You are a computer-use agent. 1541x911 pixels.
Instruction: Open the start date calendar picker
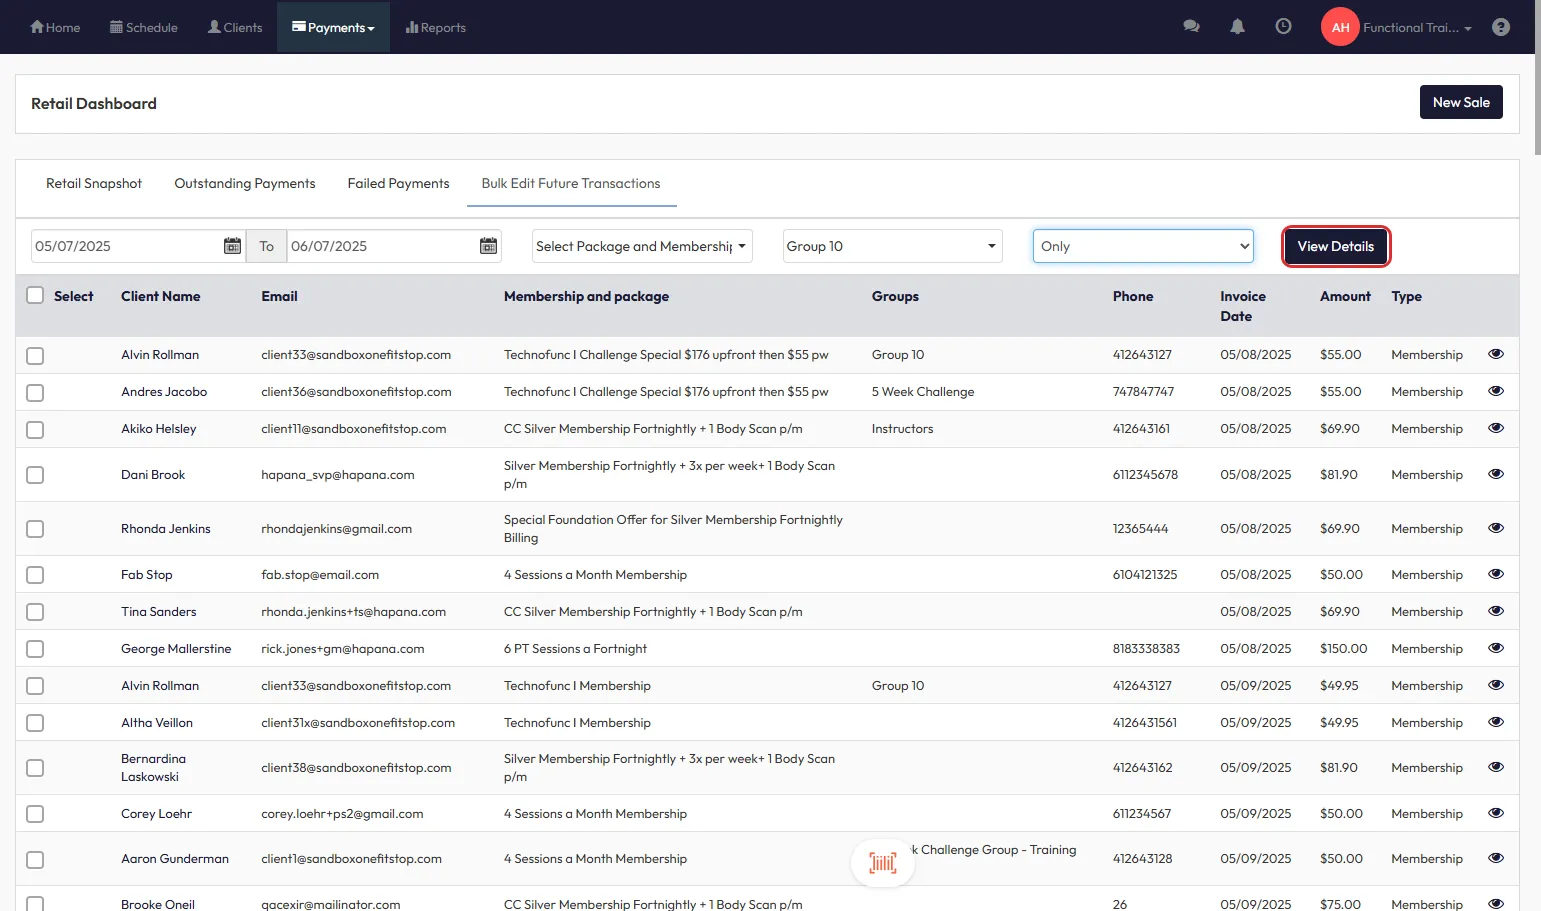point(232,246)
